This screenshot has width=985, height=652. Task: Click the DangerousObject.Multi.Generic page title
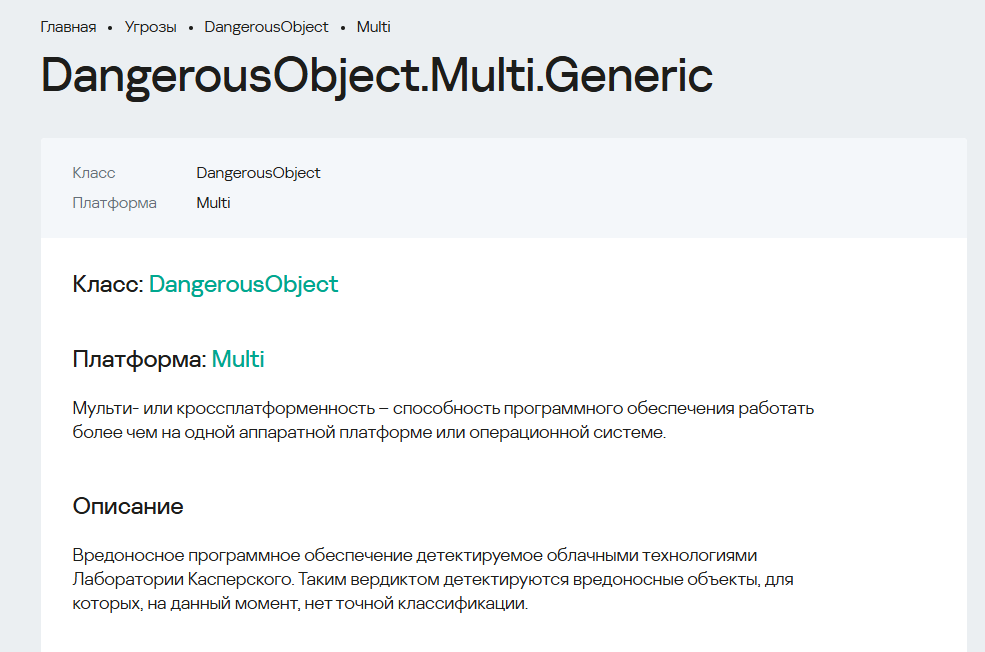(x=377, y=75)
